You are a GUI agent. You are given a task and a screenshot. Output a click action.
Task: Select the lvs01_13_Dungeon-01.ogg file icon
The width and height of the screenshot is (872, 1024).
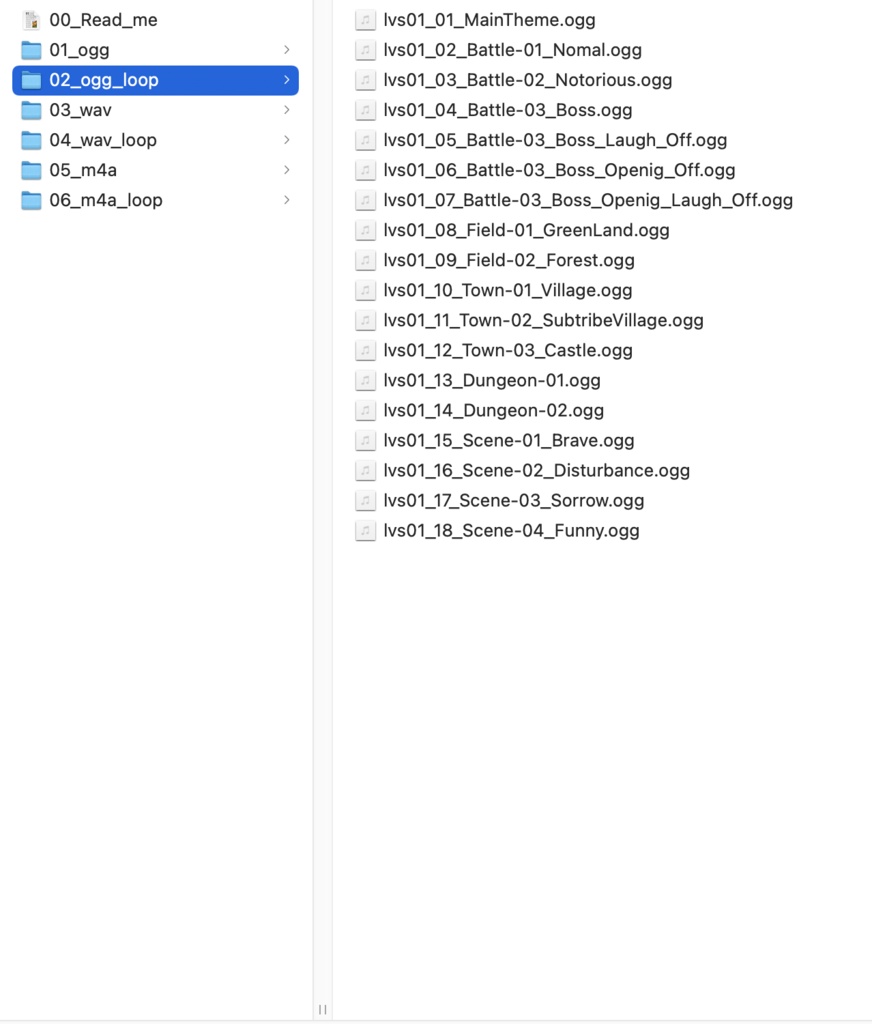pos(365,381)
